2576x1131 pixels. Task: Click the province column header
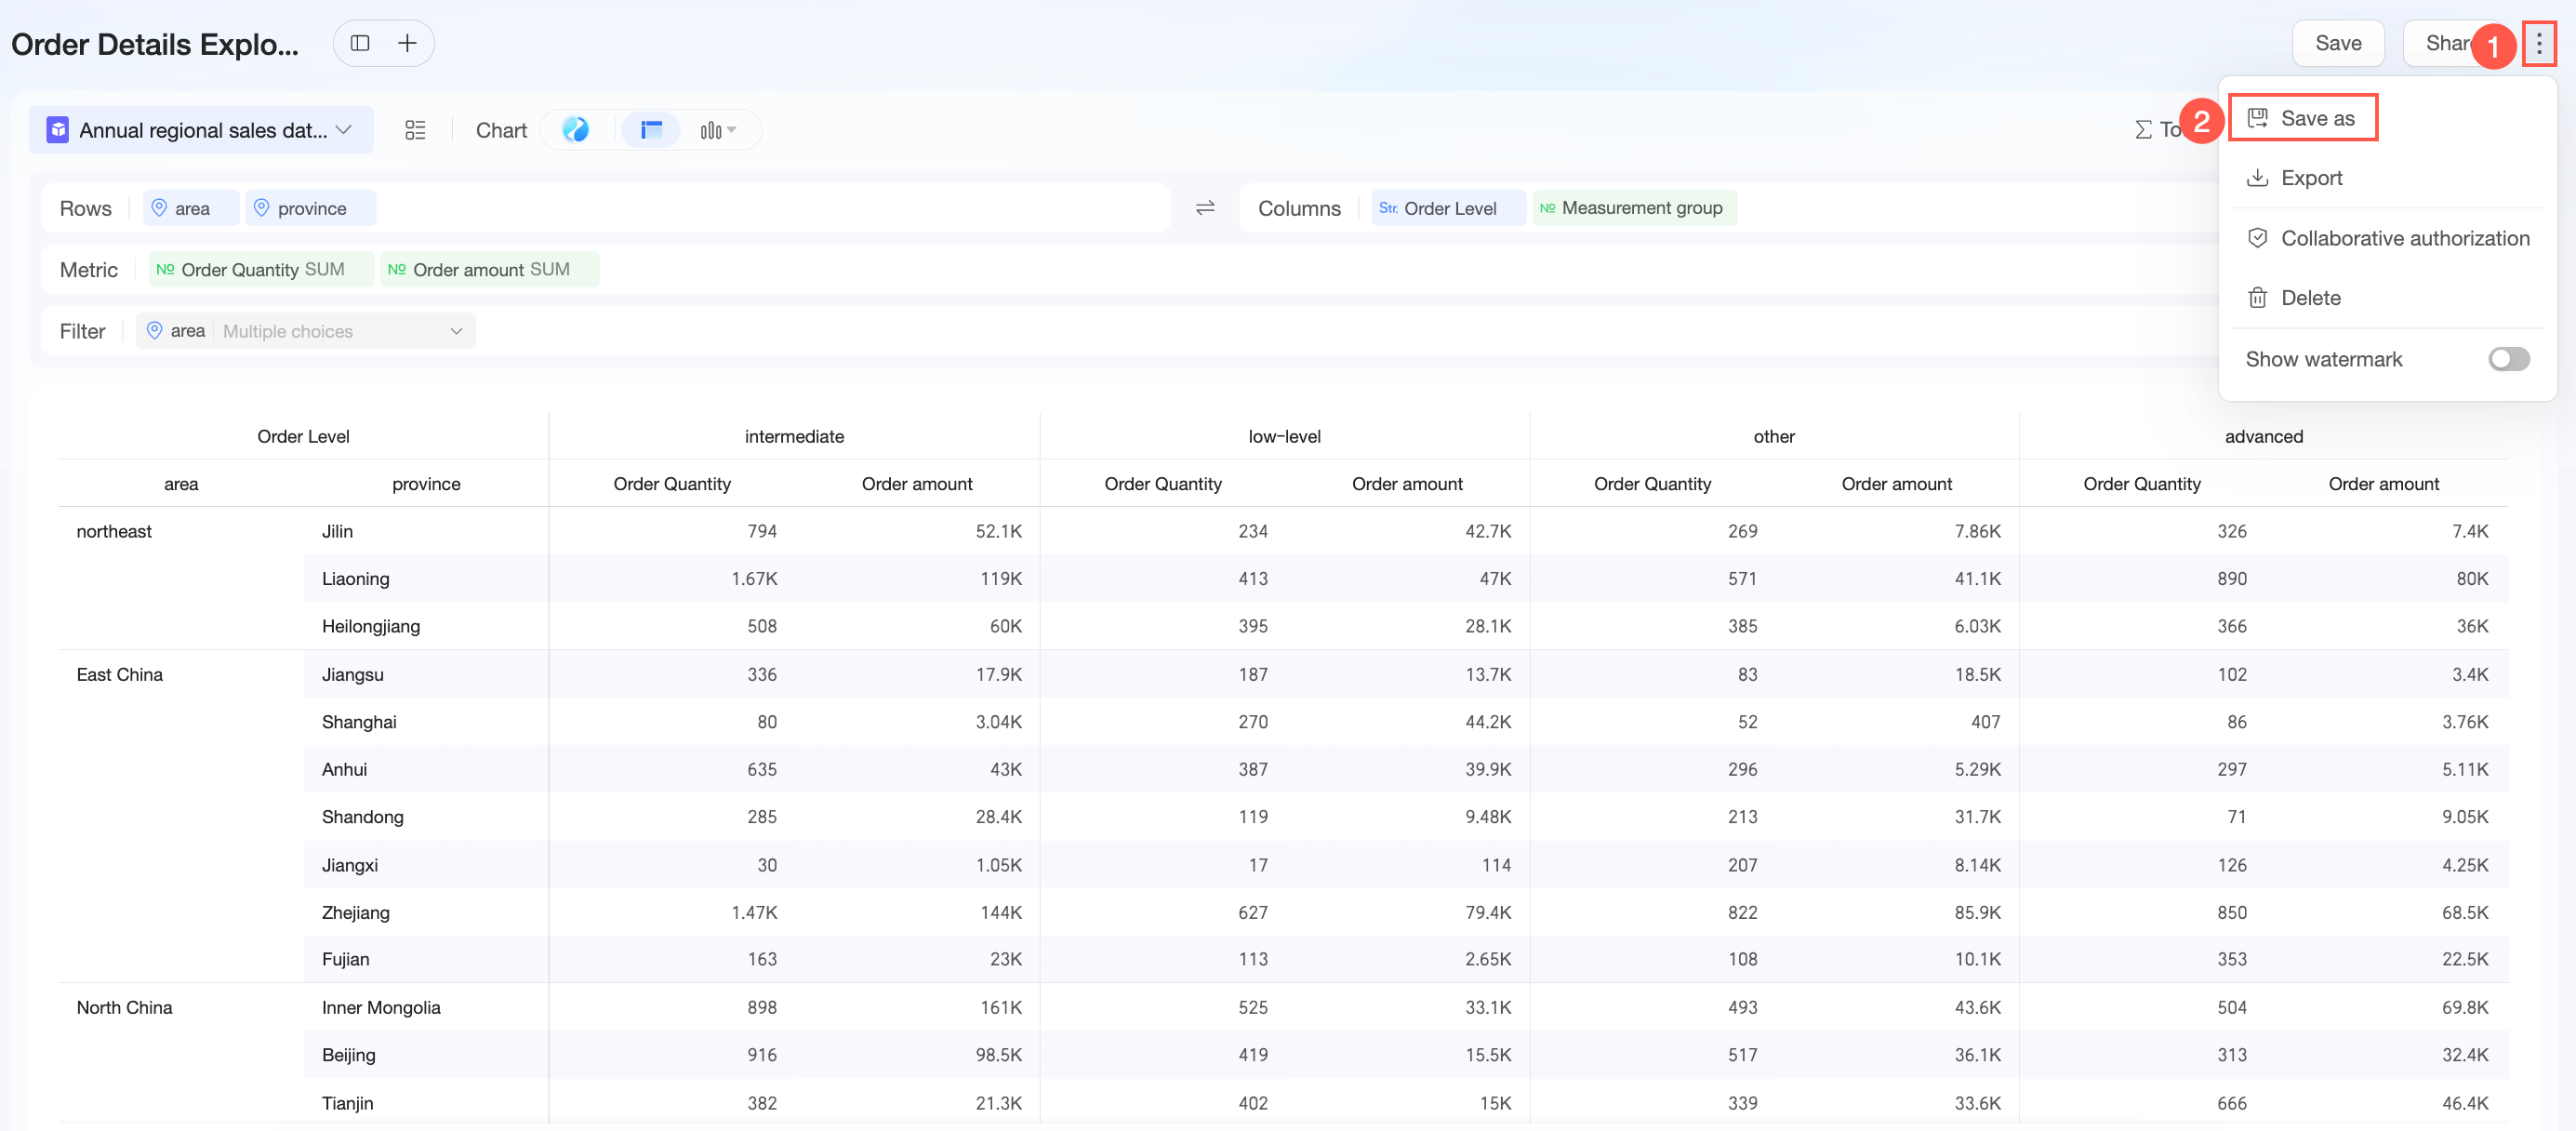click(426, 483)
